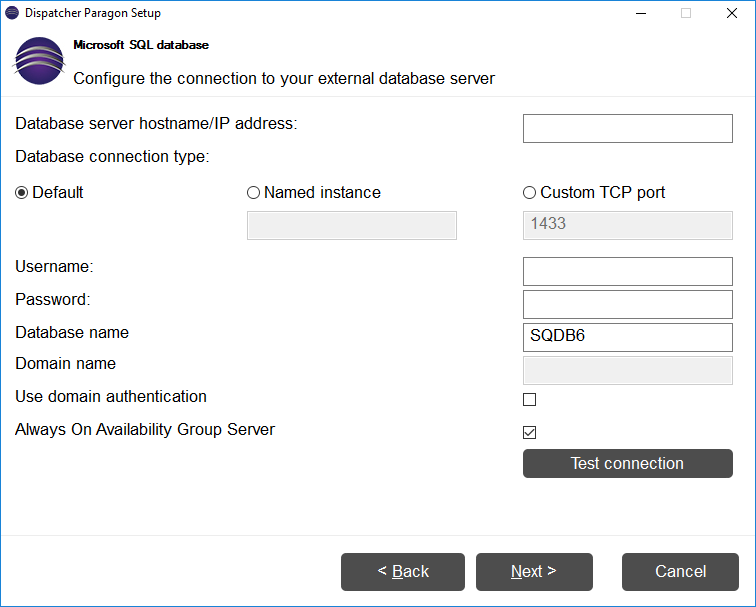This screenshot has height=607, width=756.
Task: Close the Dispatcher Paragon Setup window
Action: pos(732,13)
